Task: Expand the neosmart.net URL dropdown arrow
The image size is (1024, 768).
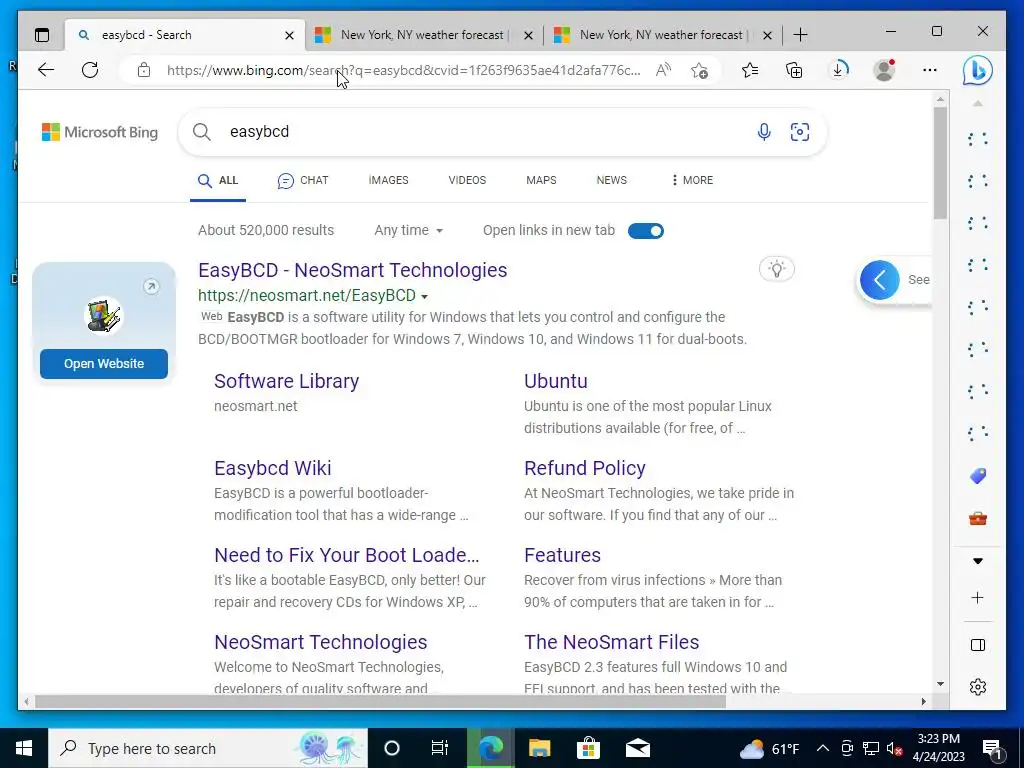Action: pyautogui.click(x=424, y=296)
